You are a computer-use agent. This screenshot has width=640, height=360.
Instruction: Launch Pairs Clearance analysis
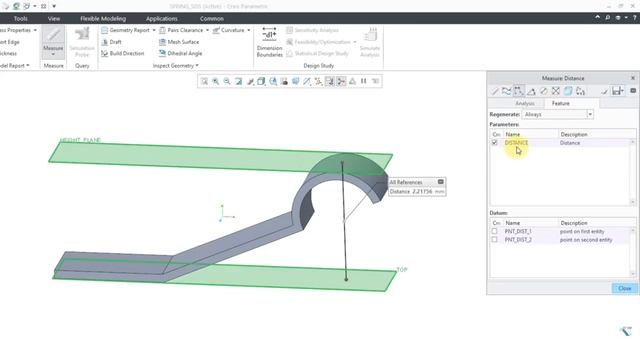coord(181,30)
